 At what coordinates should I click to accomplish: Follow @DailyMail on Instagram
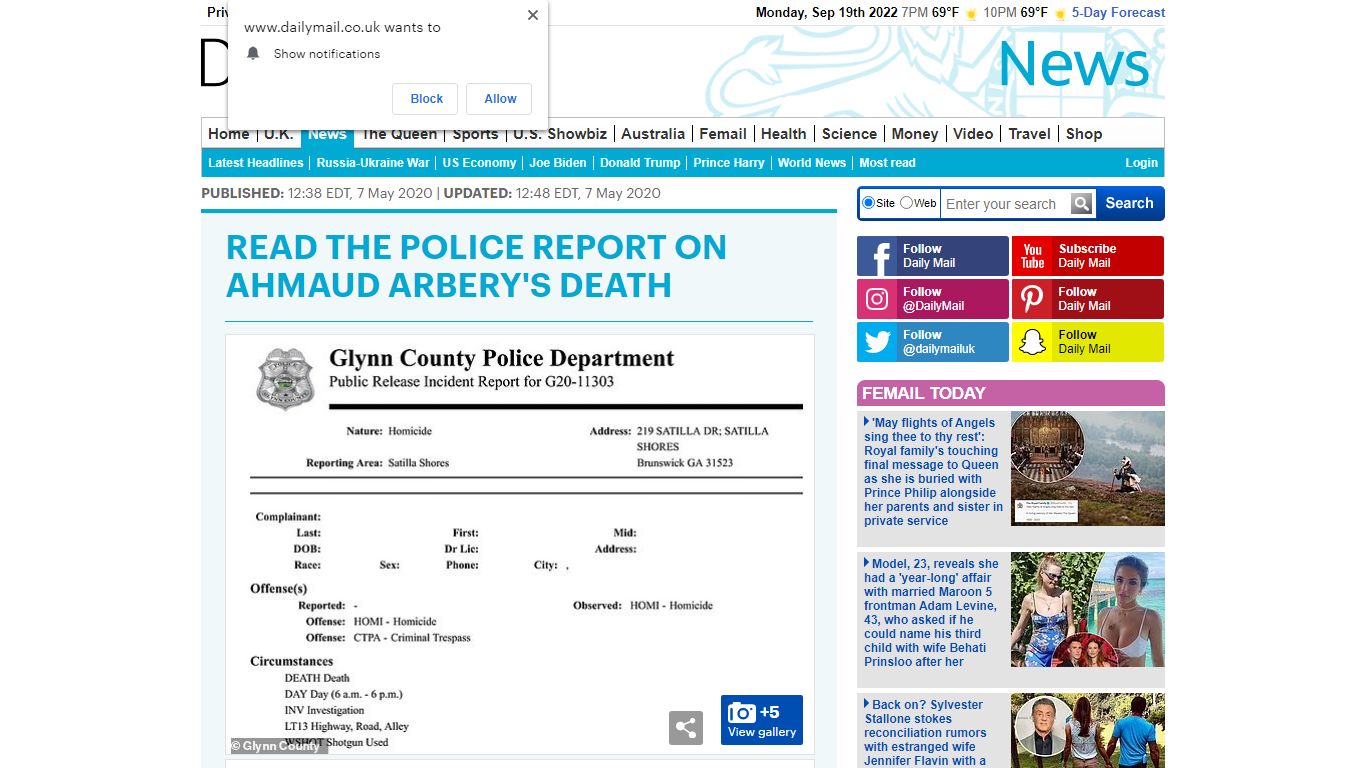click(933, 299)
